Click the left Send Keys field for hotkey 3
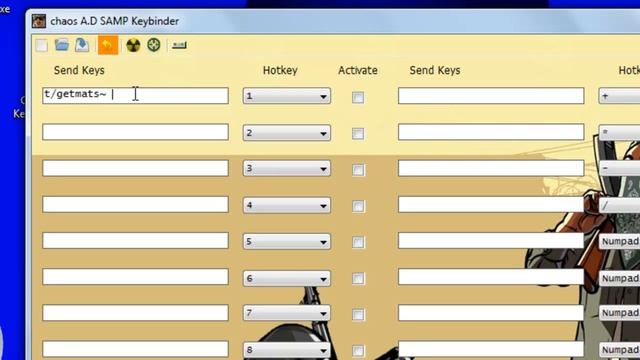Viewport: 640px width, 360px height. click(135, 168)
